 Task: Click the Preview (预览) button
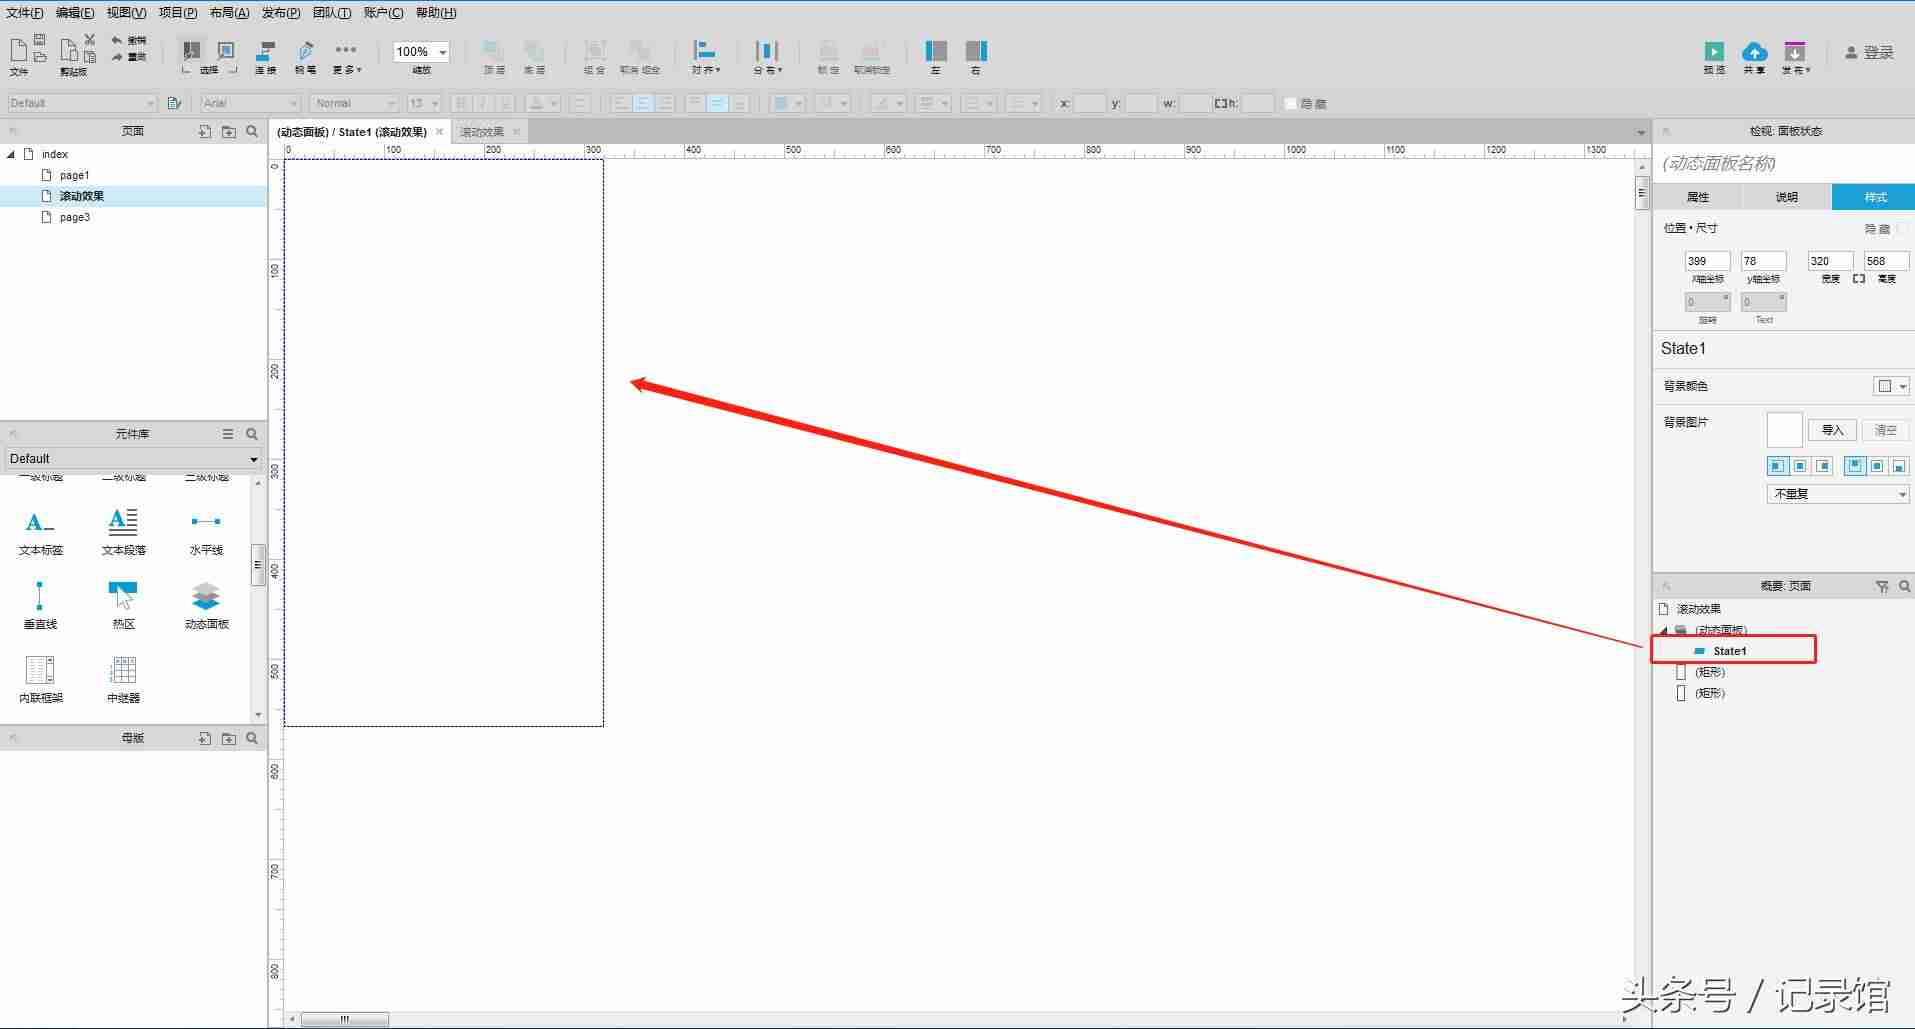pos(1714,57)
